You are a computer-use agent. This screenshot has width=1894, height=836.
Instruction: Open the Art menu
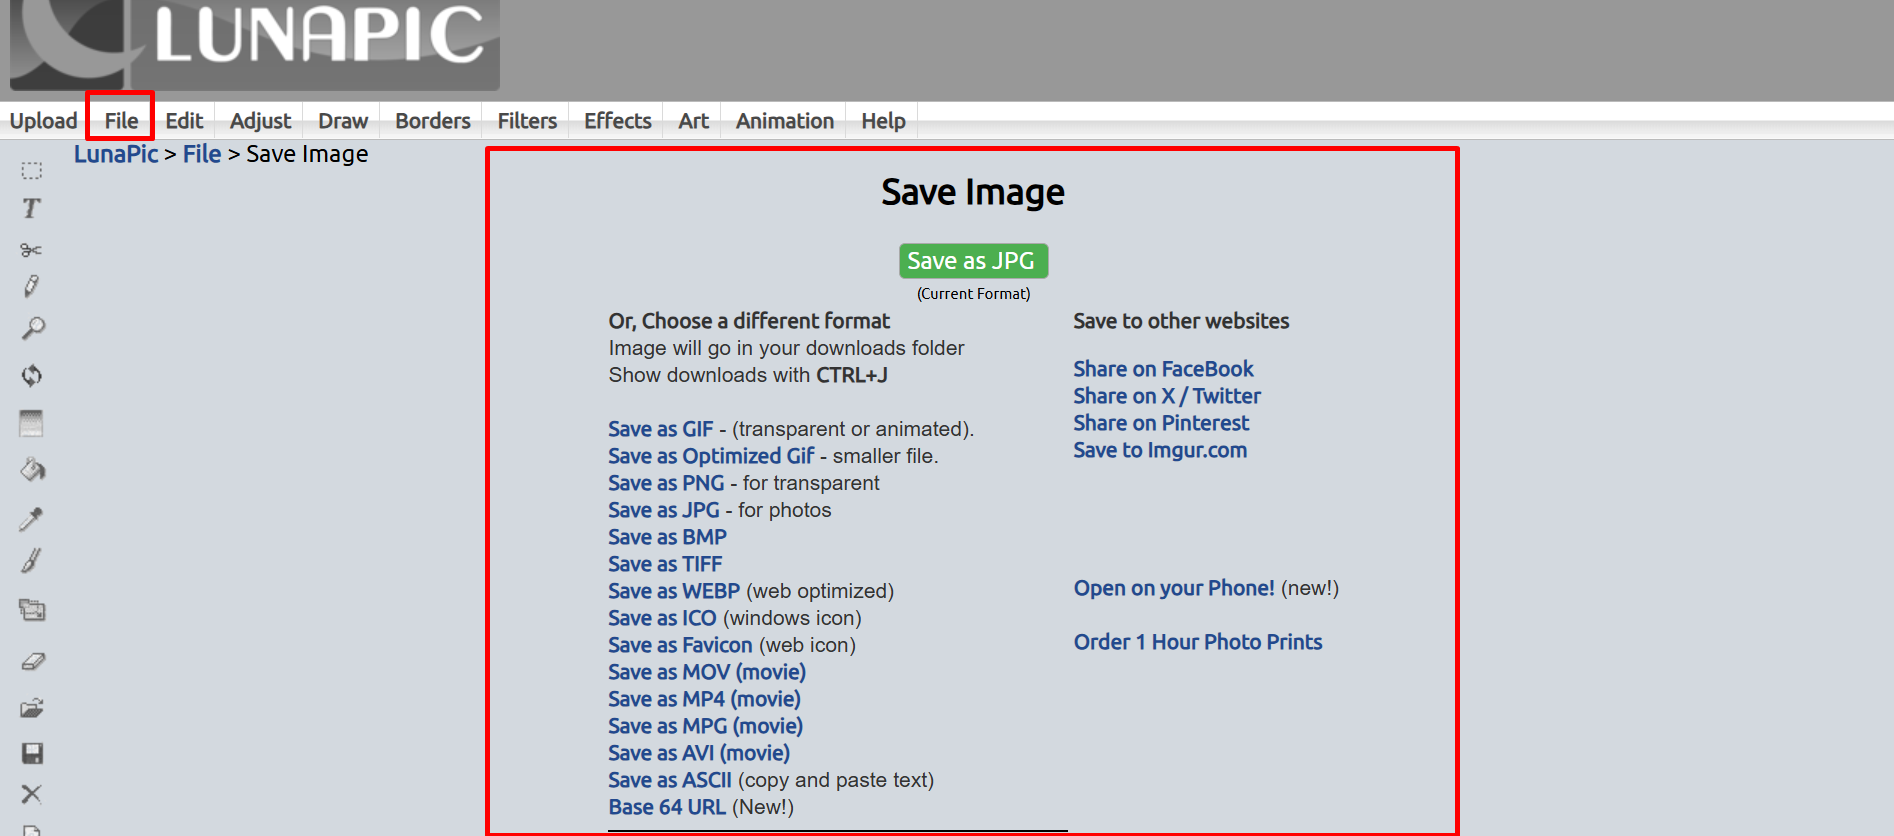pyautogui.click(x=693, y=121)
